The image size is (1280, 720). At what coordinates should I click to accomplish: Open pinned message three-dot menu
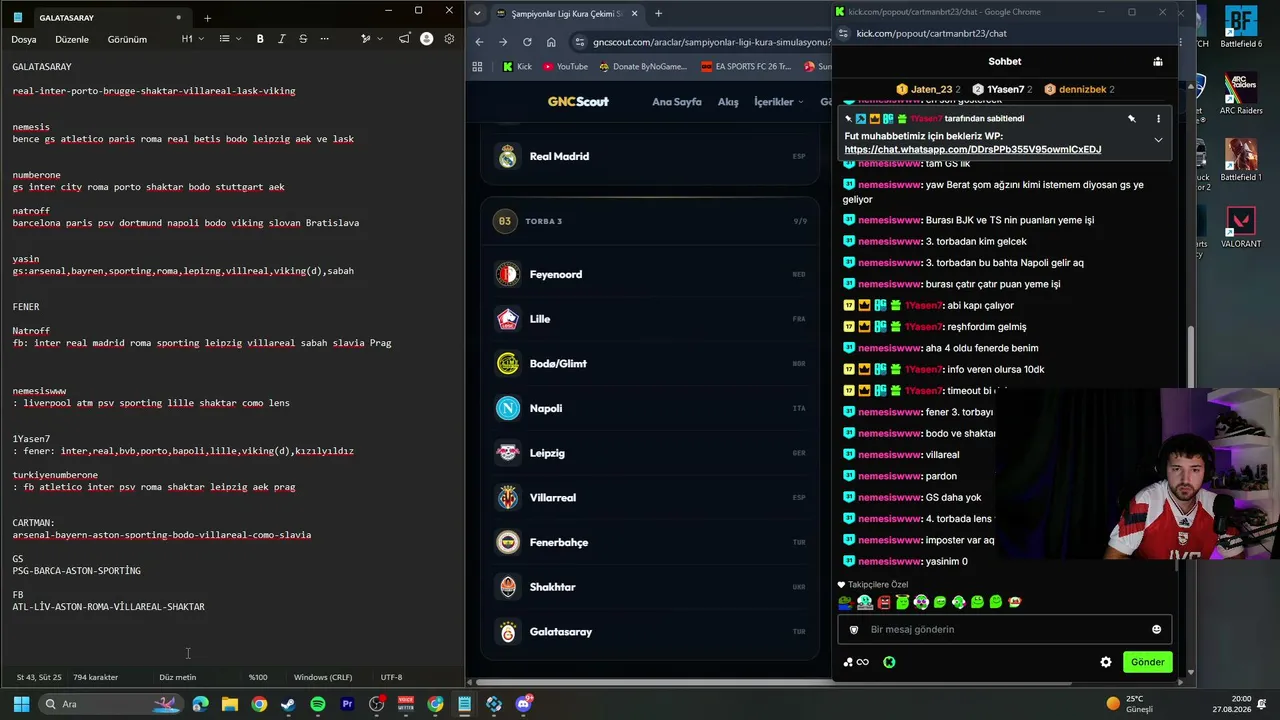(1158, 119)
